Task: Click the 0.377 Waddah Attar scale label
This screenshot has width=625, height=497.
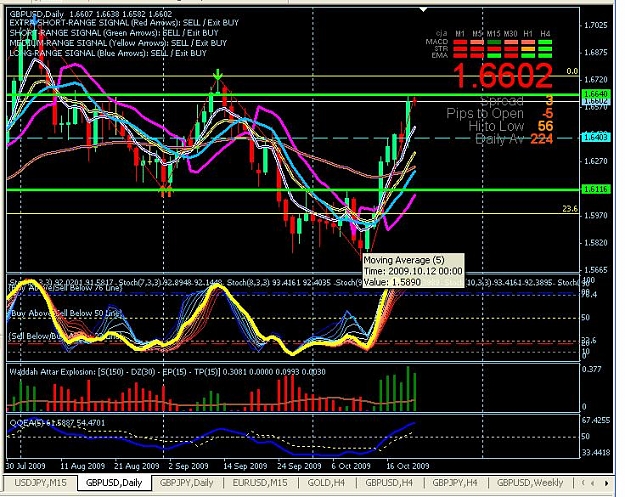Action: pyautogui.click(x=592, y=369)
